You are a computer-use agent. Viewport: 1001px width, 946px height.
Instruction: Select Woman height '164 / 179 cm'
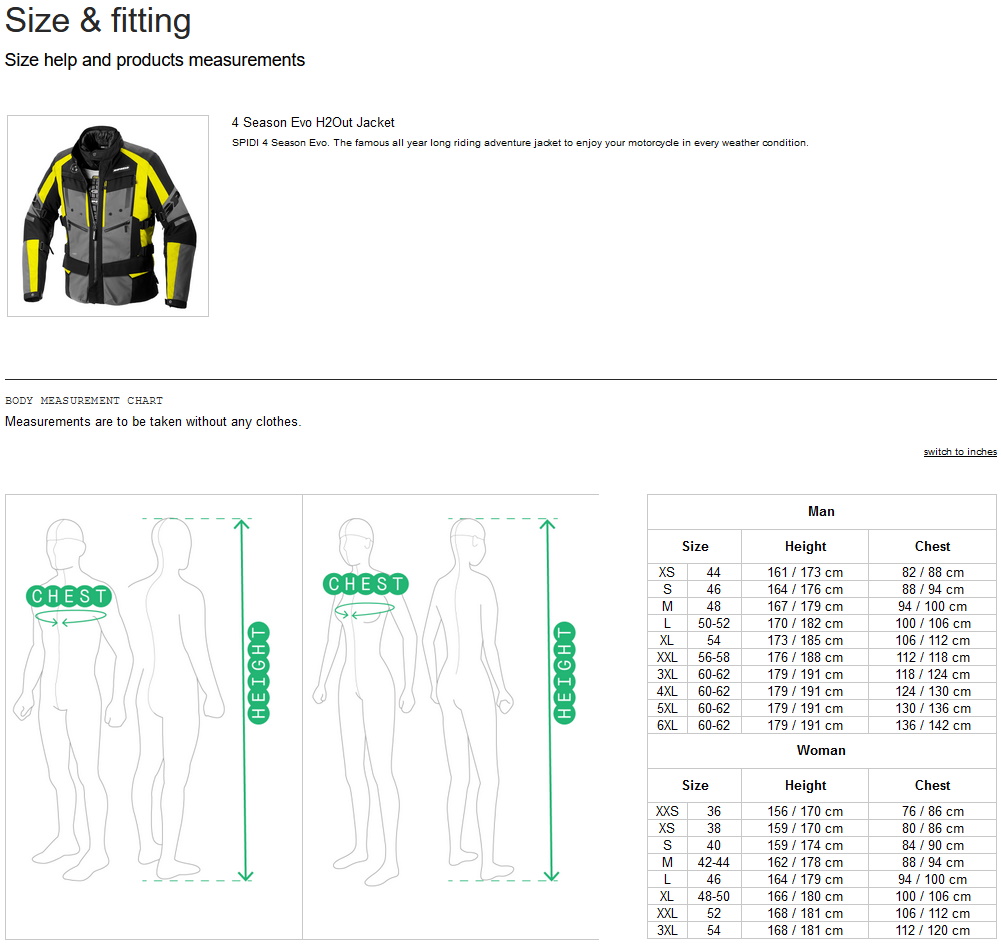click(805, 880)
